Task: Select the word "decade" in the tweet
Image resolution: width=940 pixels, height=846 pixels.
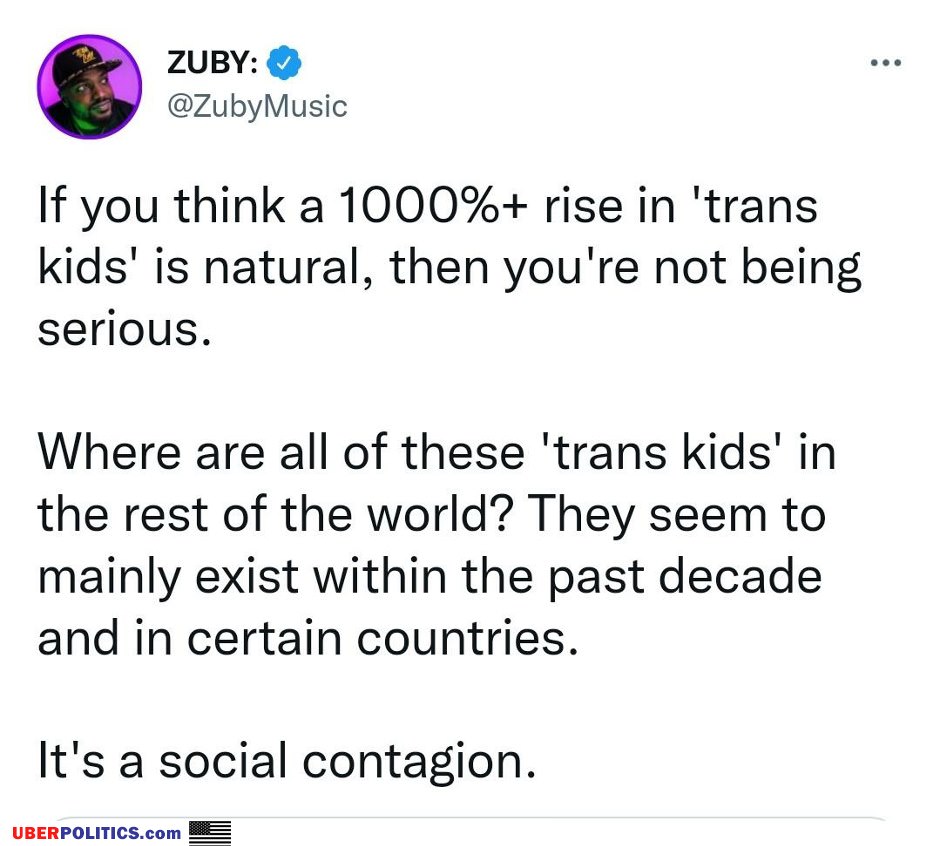Action: point(740,576)
